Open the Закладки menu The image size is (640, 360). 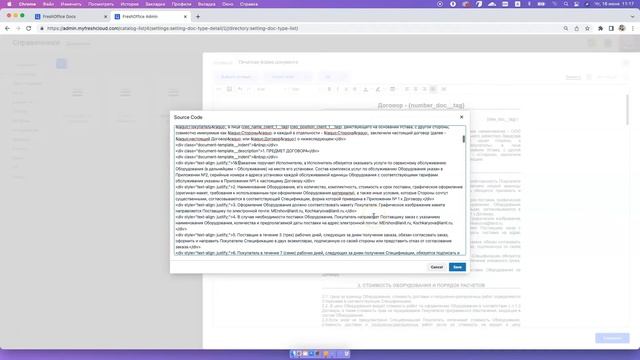click(x=155, y=4)
